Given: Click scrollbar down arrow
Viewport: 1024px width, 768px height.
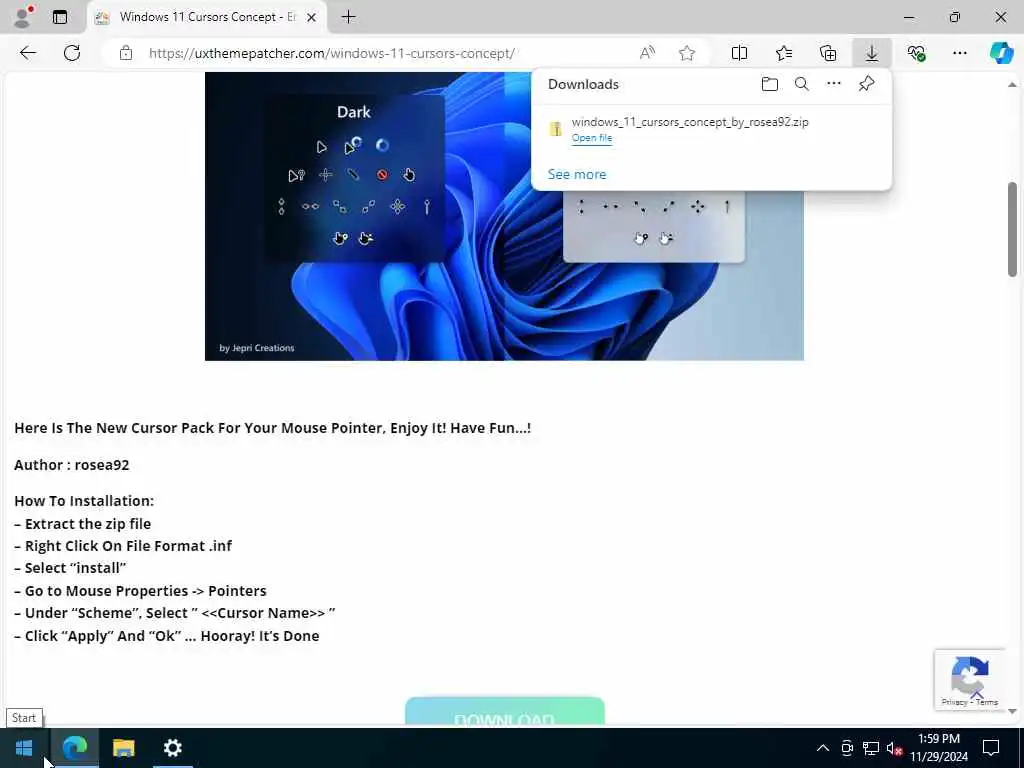Looking at the screenshot, I should click(1012, 711).
